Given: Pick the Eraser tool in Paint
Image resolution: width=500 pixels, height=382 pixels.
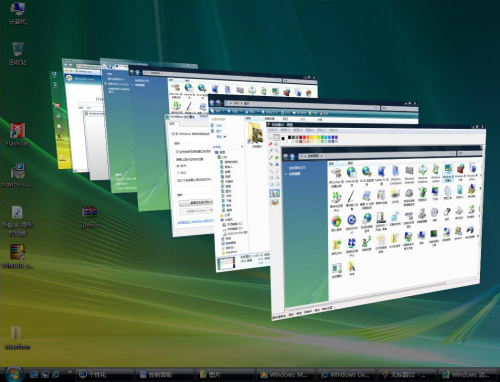Looking at the screenshot, I should pos(270,144).
